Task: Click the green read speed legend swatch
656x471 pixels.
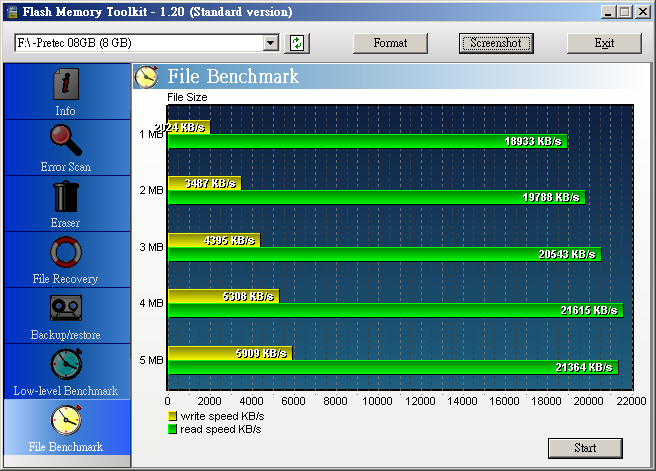Action: tap(172, 429)
